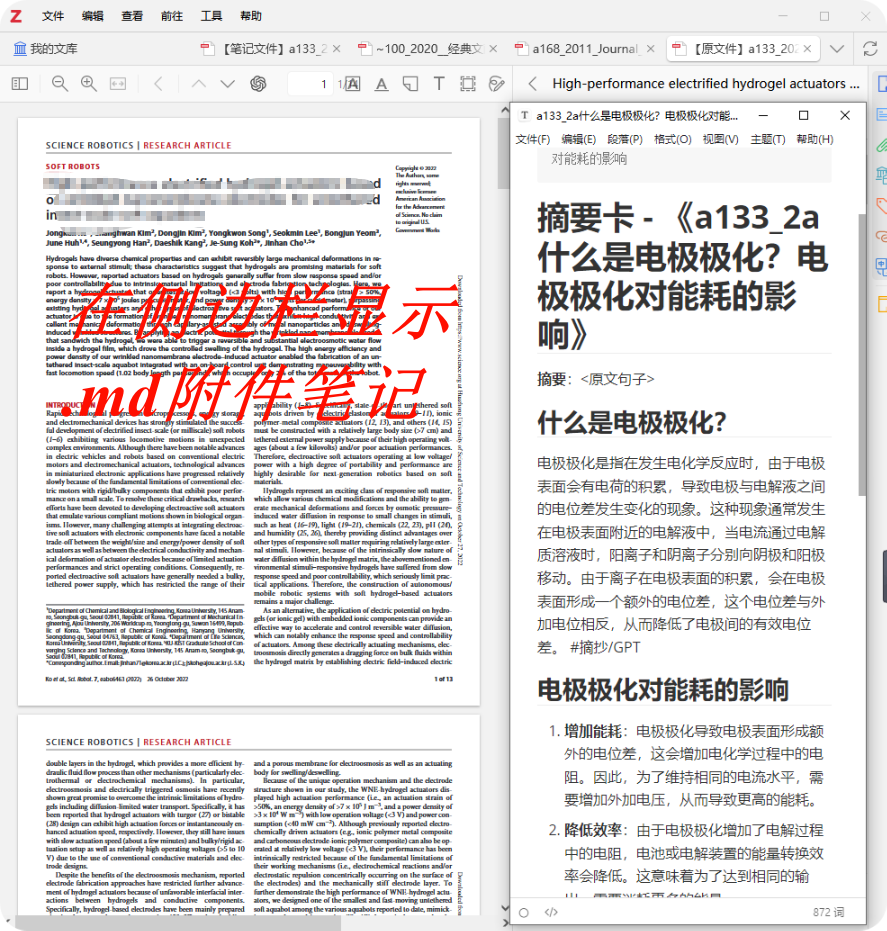Image resolution: width=887 pixels, height=931 pixels.
Task: Open the libraries and collections pane icon
Action: pyautogui.click(x=881, y=175)
